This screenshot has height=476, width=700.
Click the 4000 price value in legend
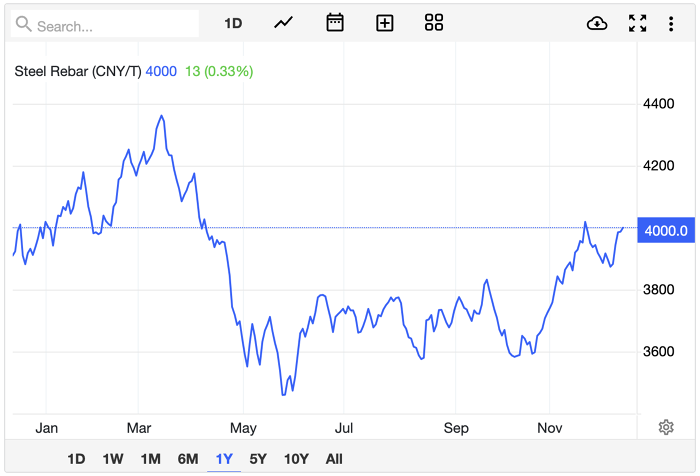[x=161, y=71]
